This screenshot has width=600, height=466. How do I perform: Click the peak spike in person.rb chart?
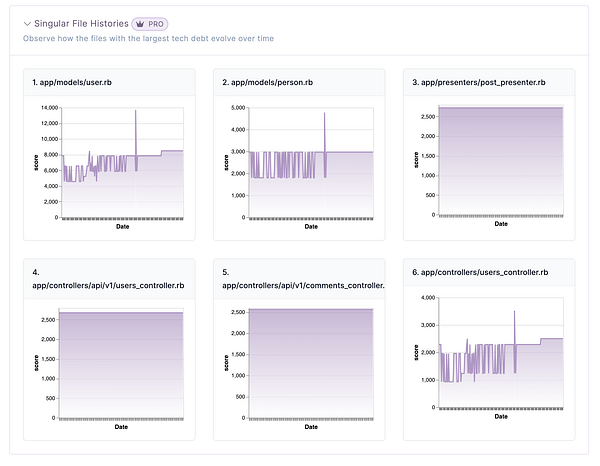(324, 115)
